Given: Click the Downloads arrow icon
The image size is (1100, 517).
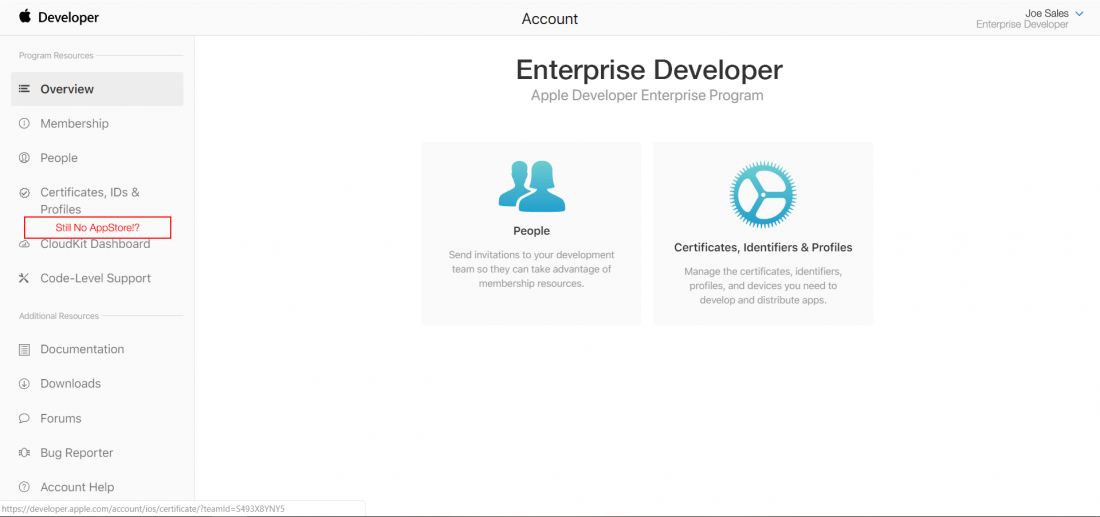Looking at the screenshot, I should tap(25, 384).
